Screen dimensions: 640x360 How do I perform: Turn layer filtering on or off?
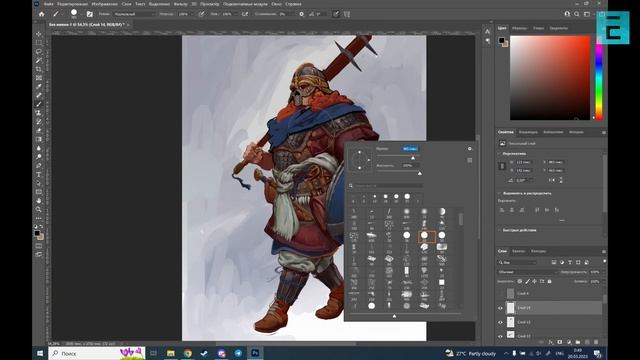tap(604, 261)
